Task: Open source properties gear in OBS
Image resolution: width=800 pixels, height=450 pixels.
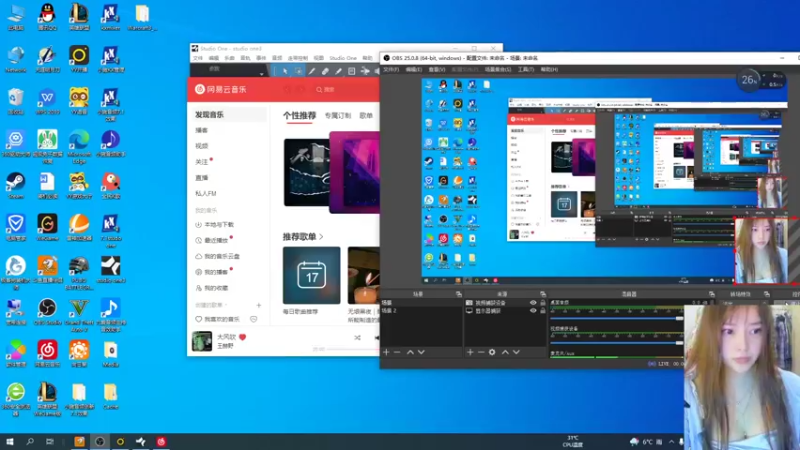Action: [492, 352]
